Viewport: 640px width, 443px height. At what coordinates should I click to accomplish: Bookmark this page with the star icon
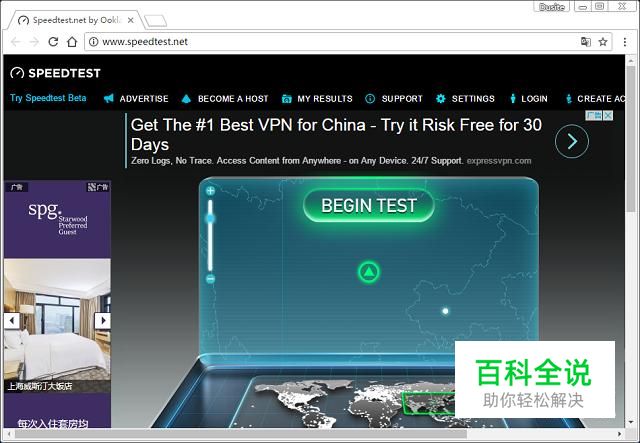(603, 42)
